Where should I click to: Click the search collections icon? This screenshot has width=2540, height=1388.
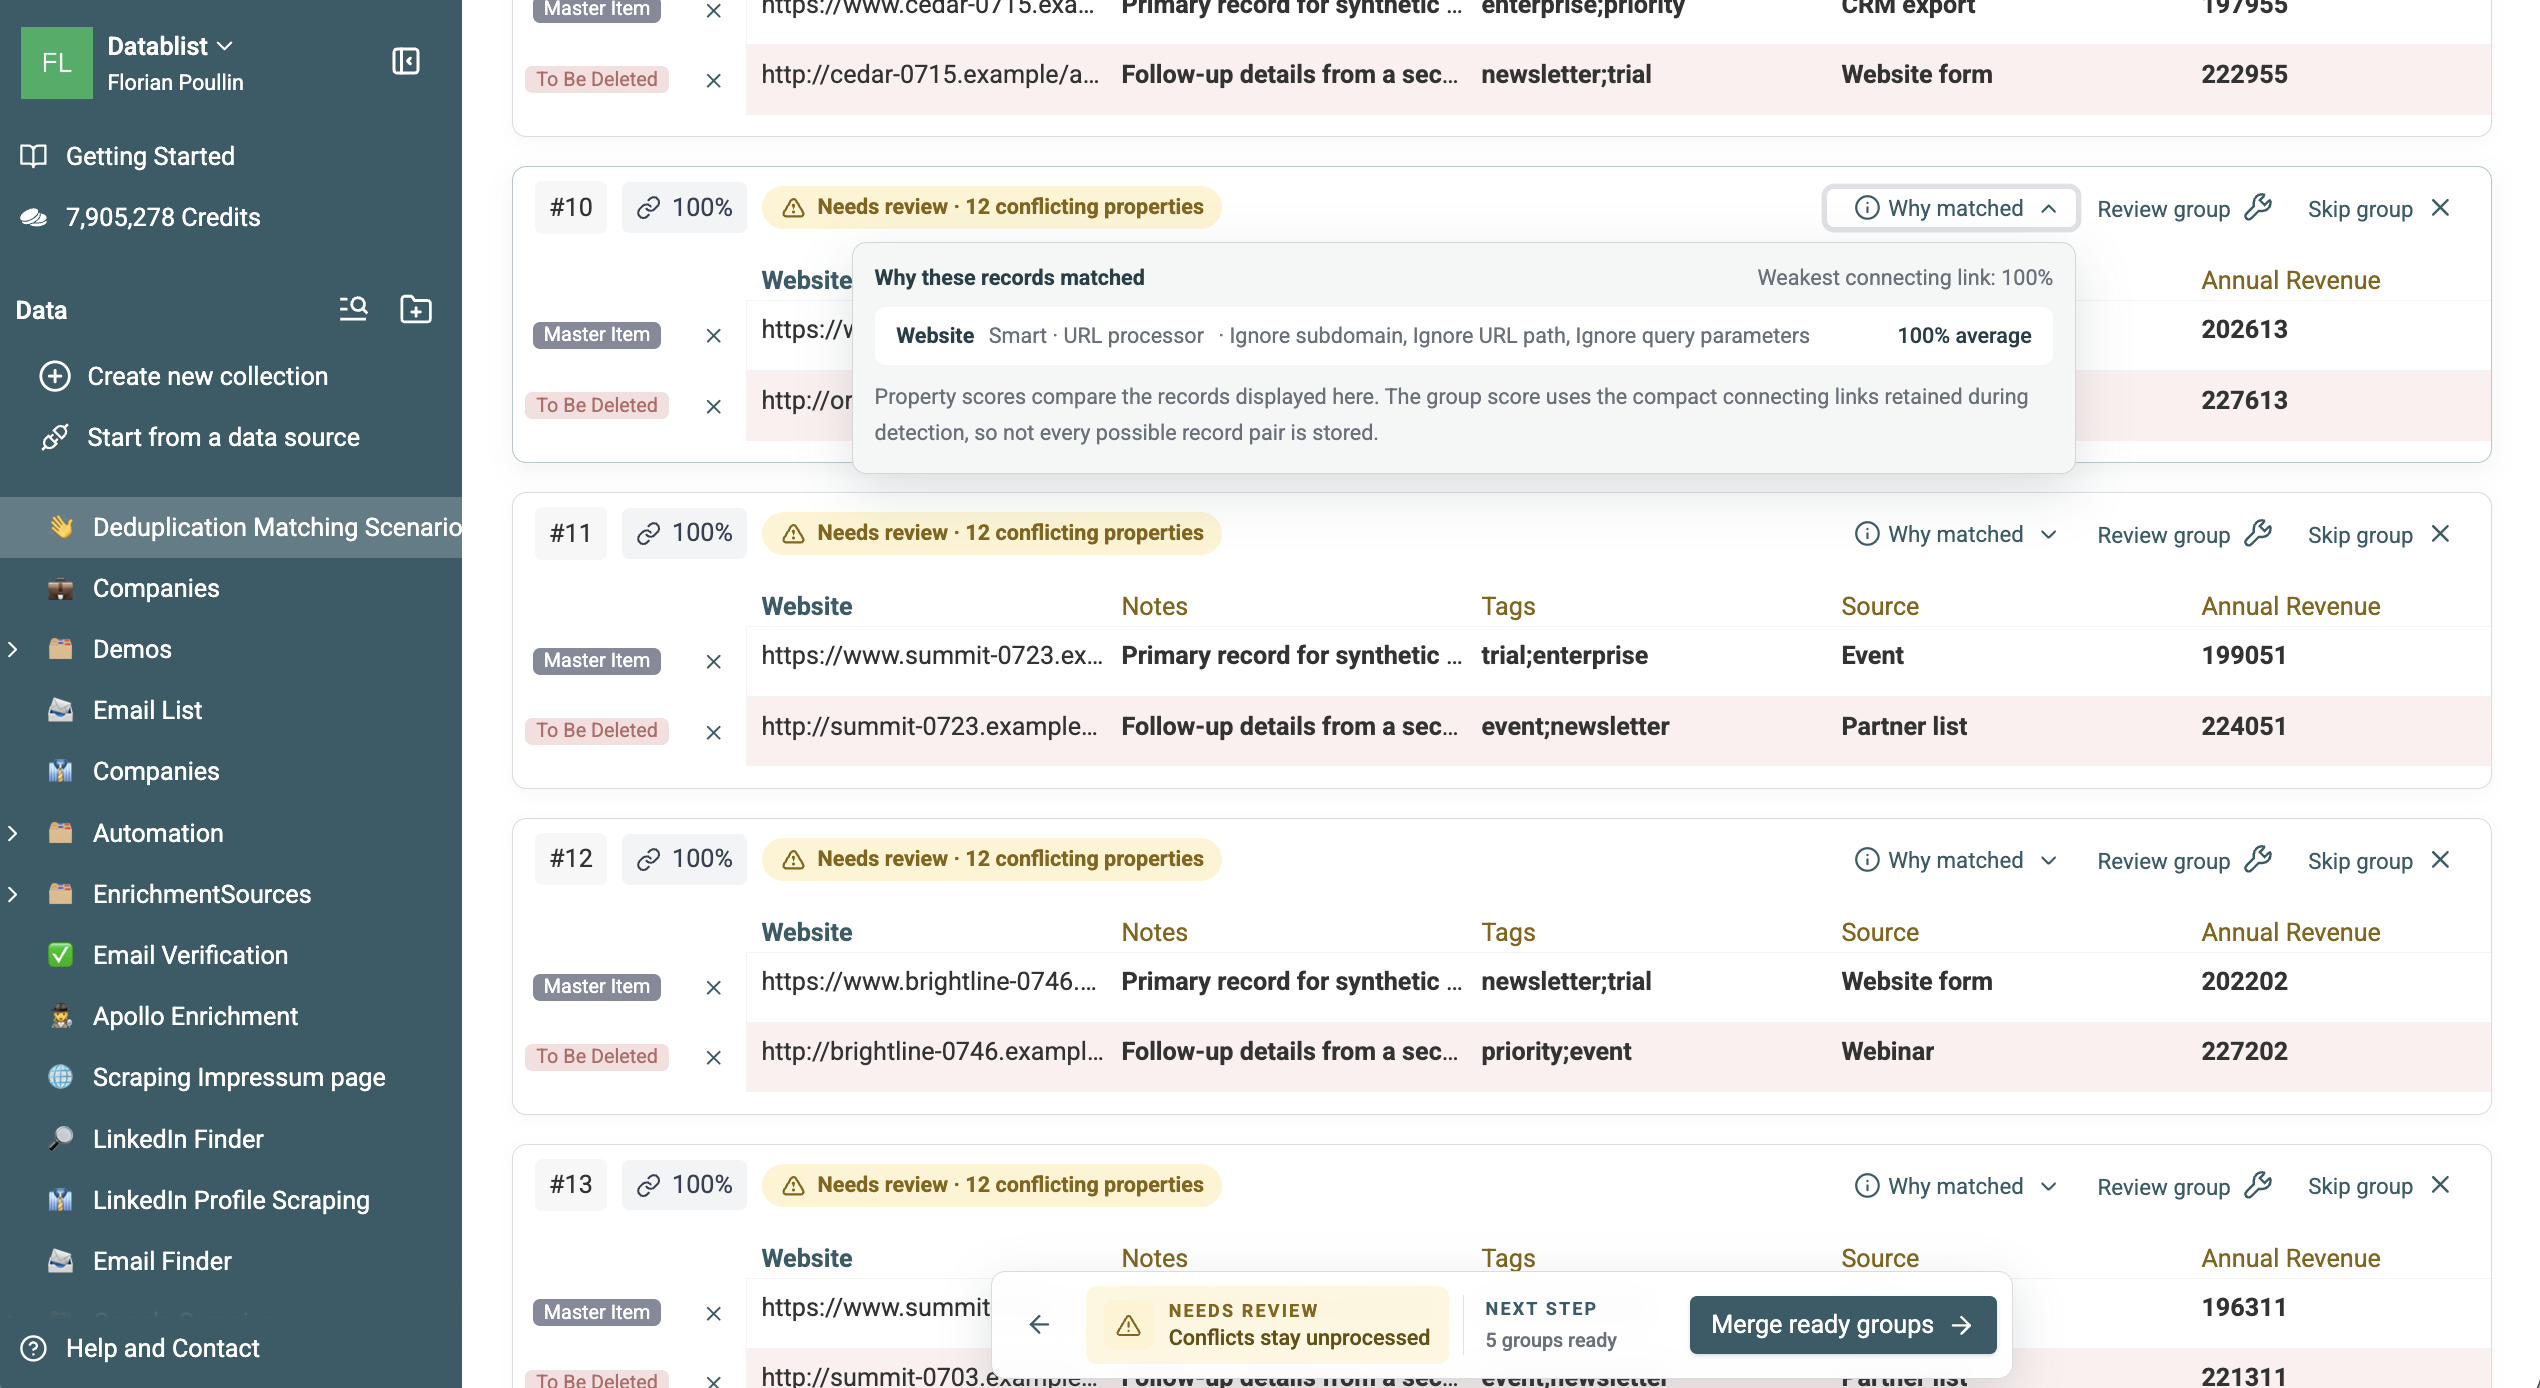[353, 309]
